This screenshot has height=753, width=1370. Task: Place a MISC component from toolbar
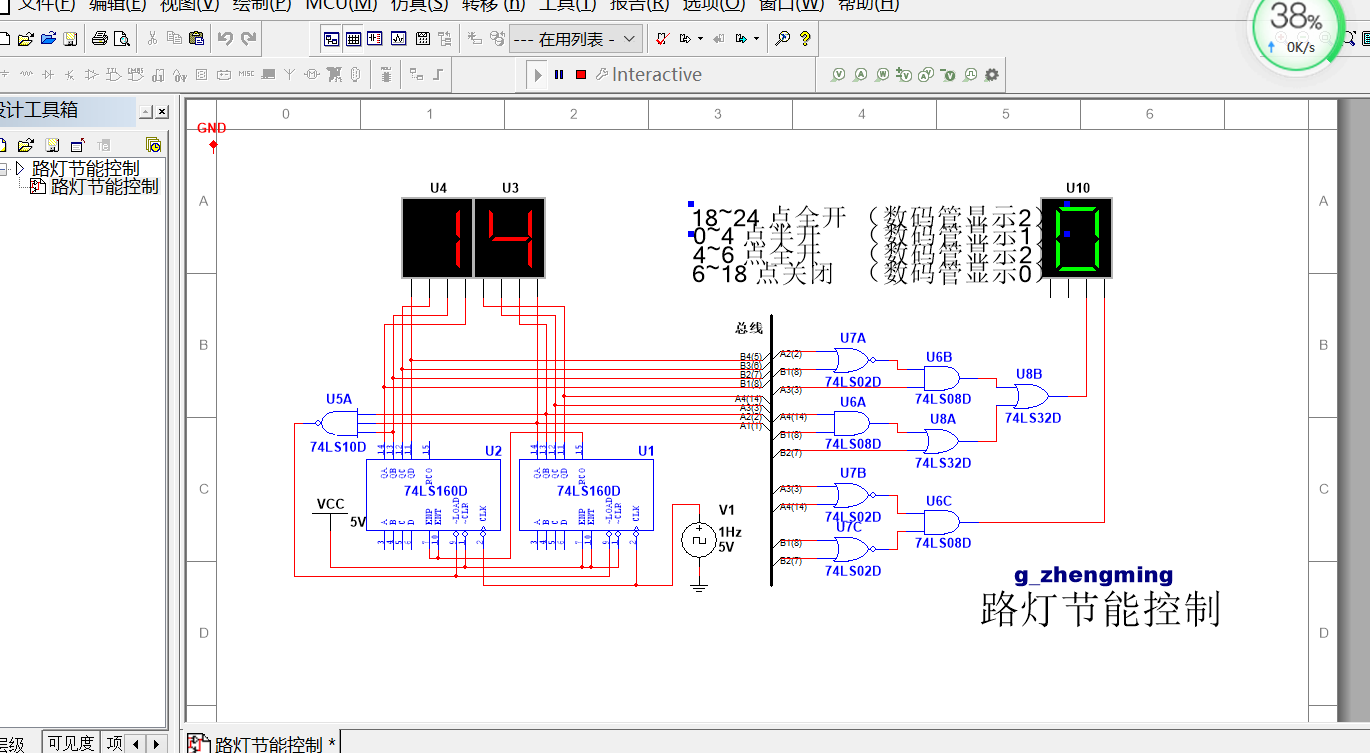[x=246, y=75]
